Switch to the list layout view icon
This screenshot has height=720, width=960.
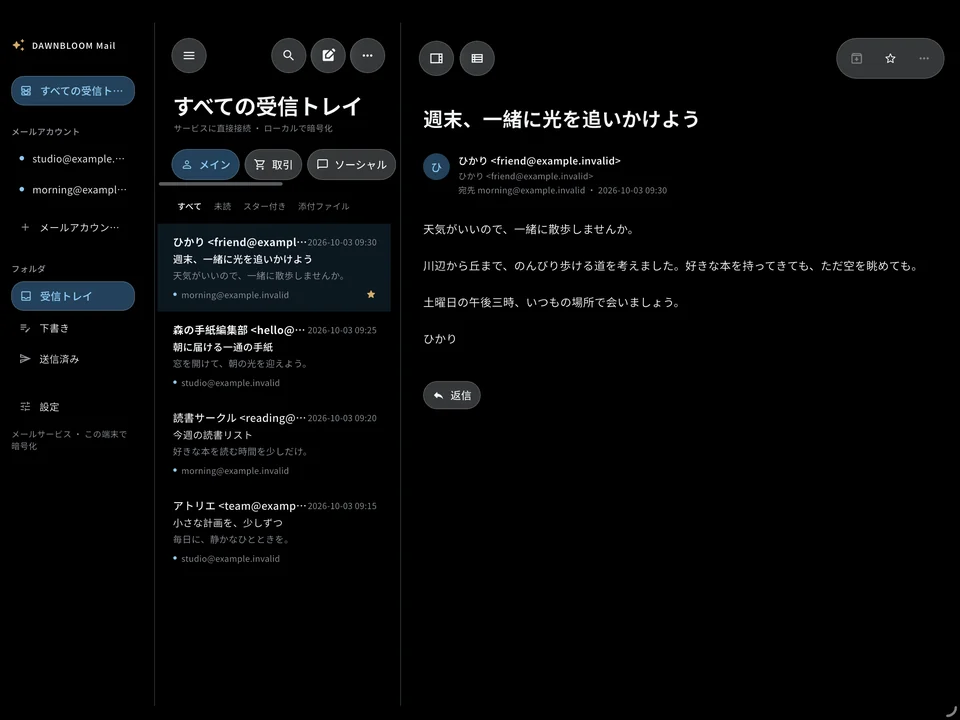477,58
